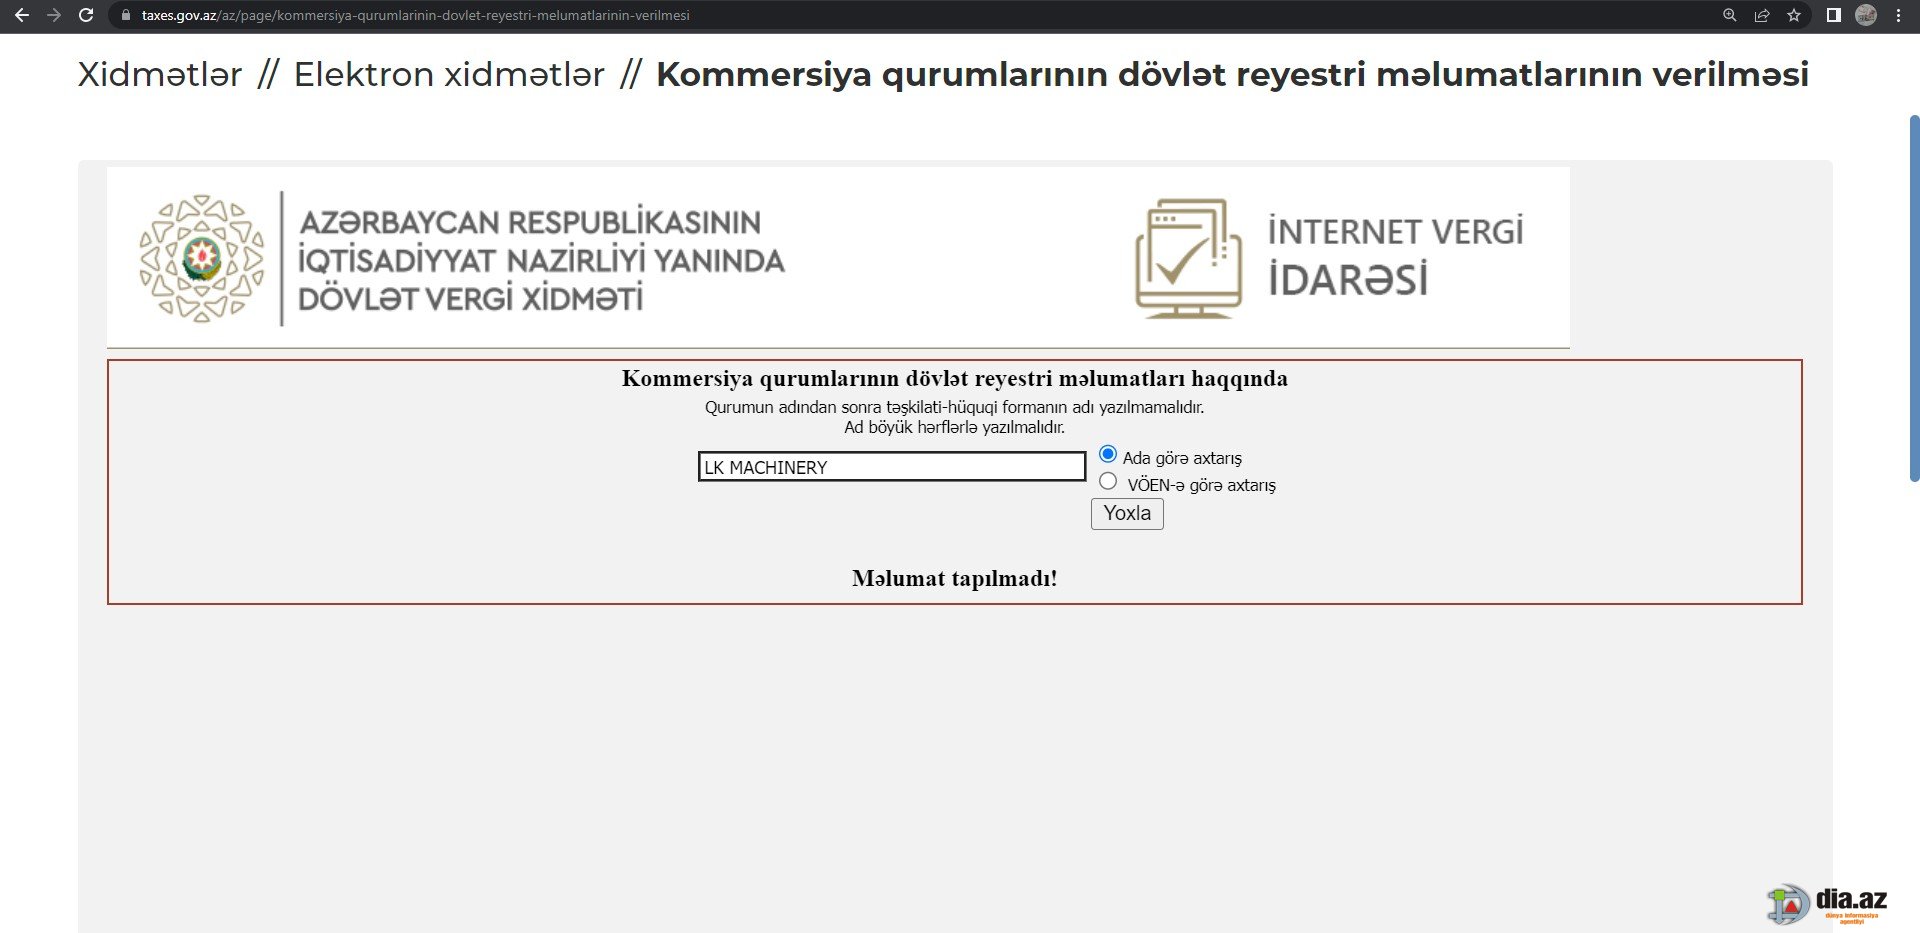Open the browser side panel icon
1920x933 pixels.
point(1833,15)
